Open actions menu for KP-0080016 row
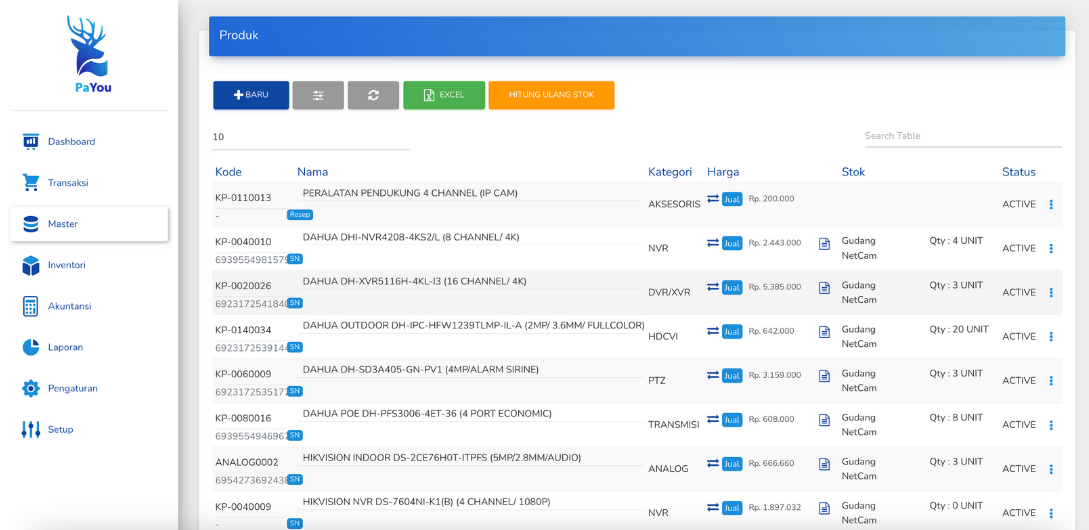The height and width of the screenshot is (530, 1089). pos(1051,424)
